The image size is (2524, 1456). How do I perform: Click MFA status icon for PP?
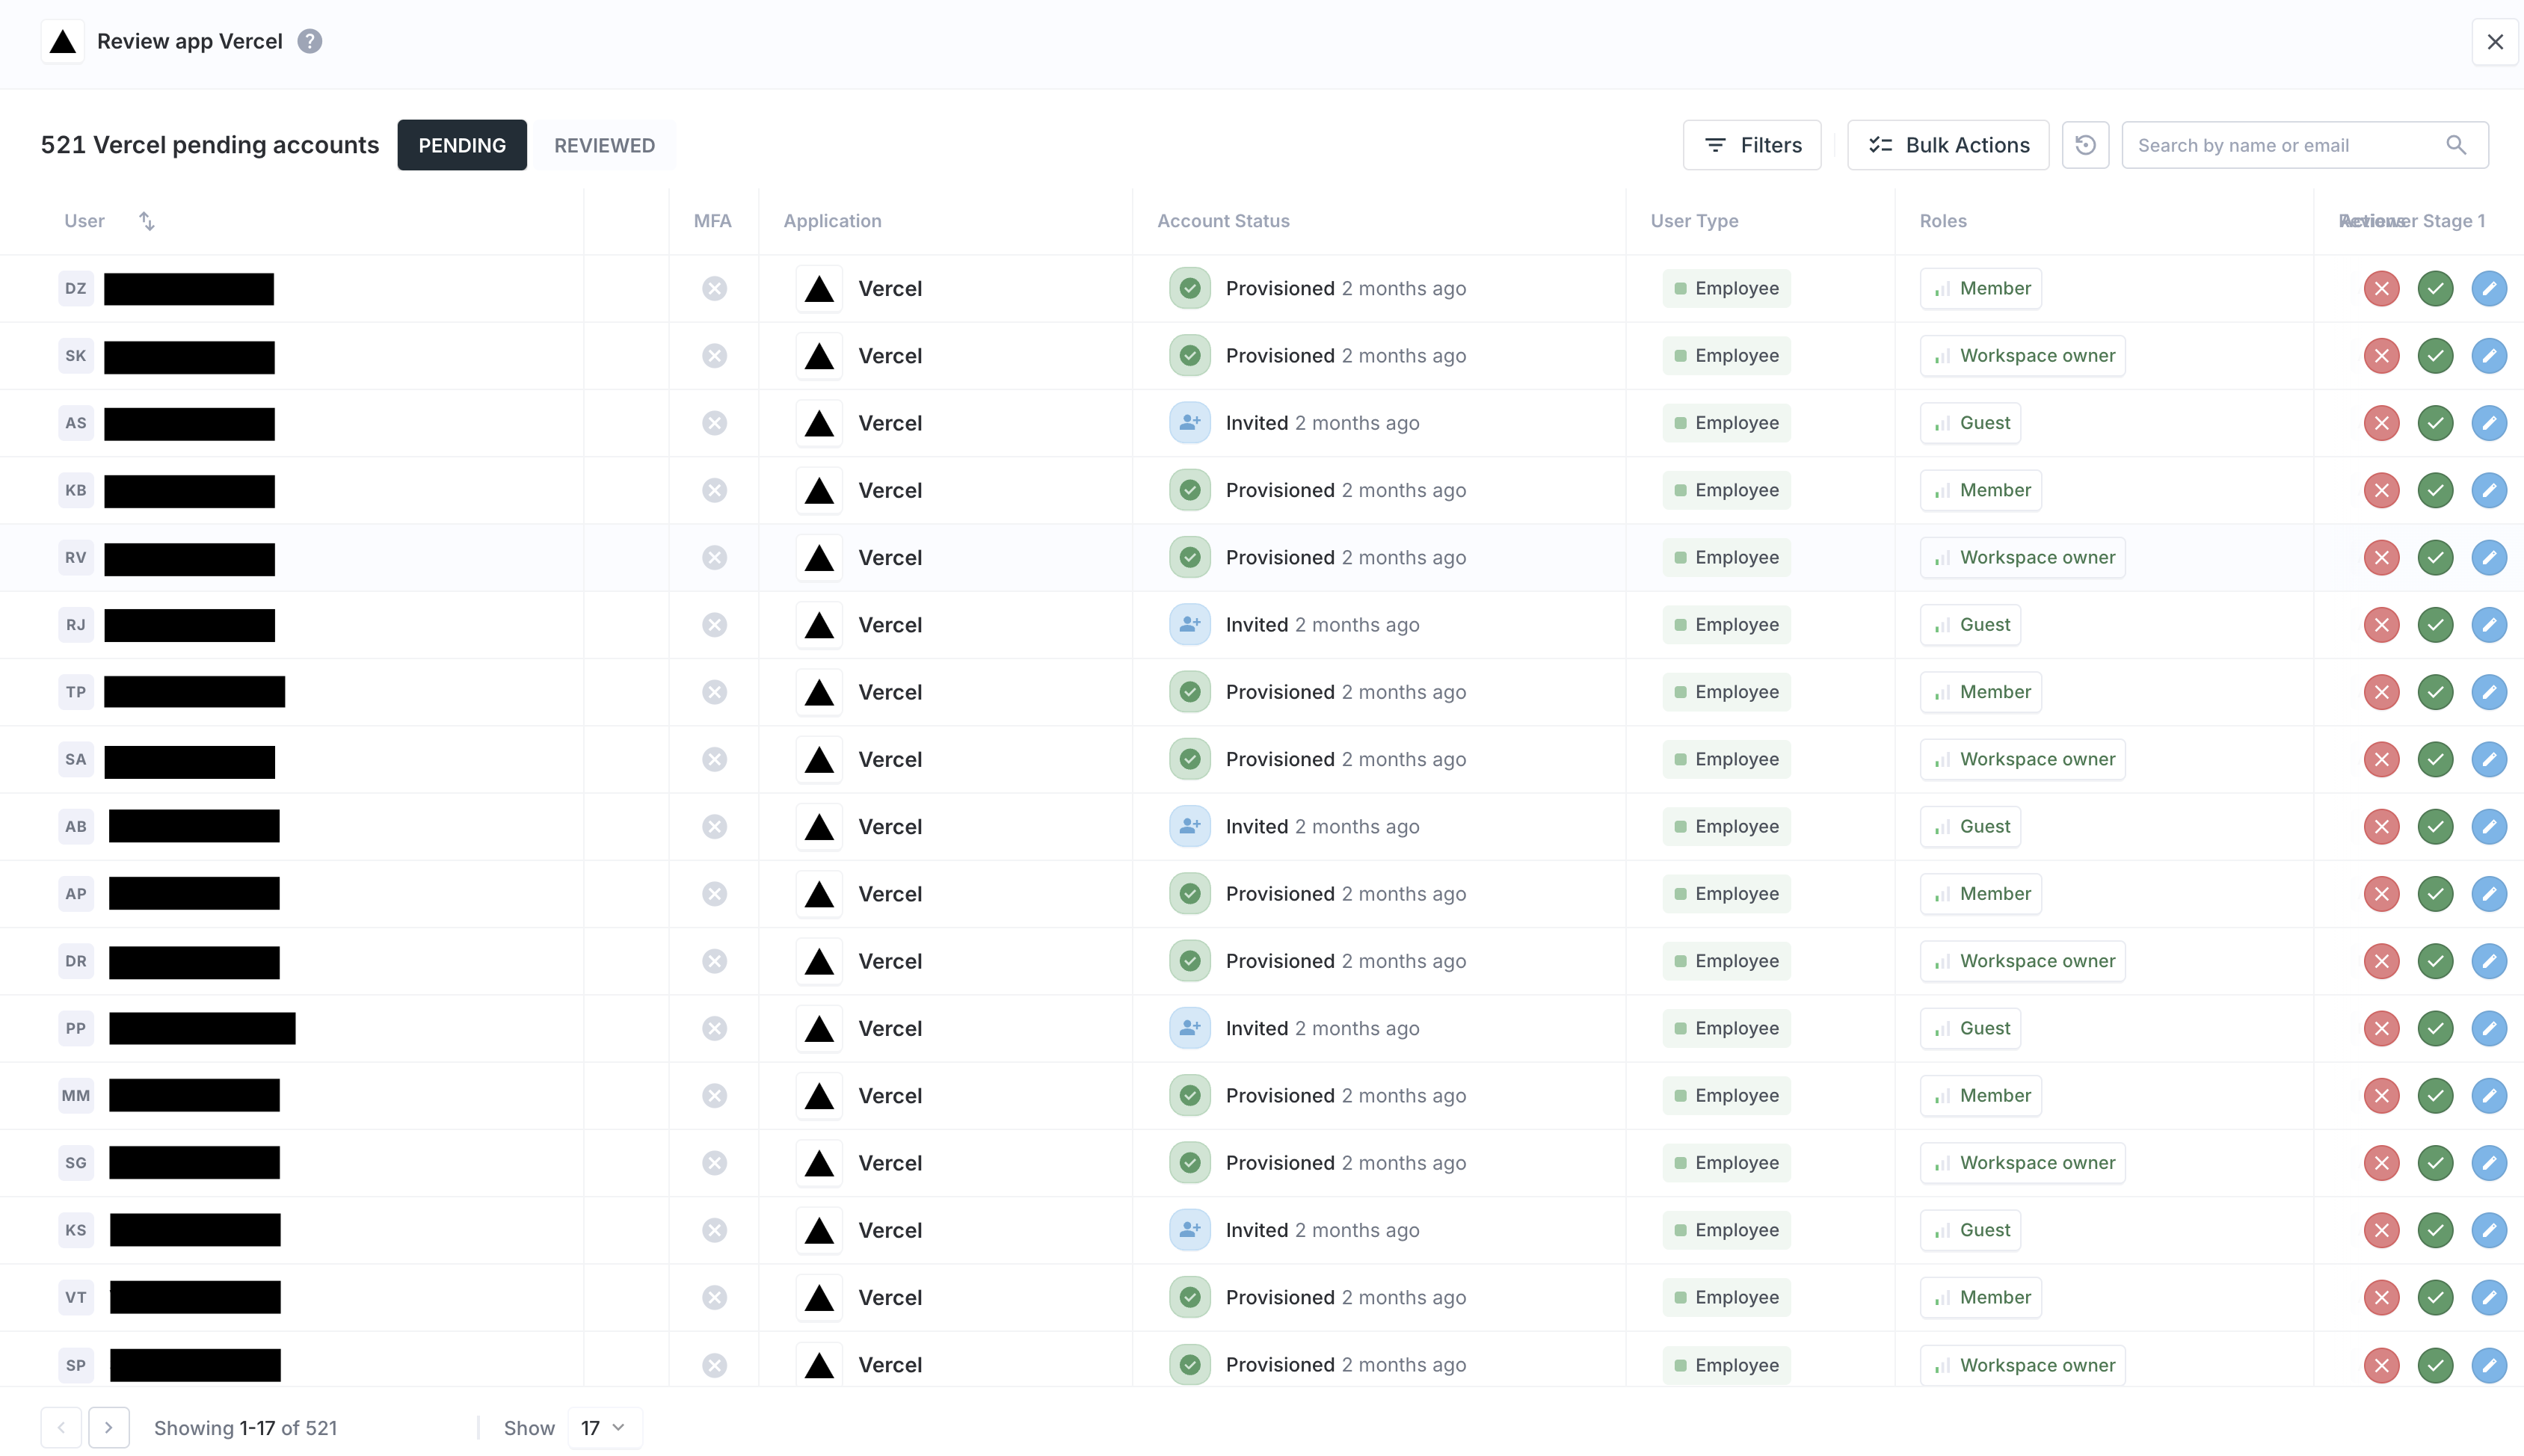point(714,1028)
